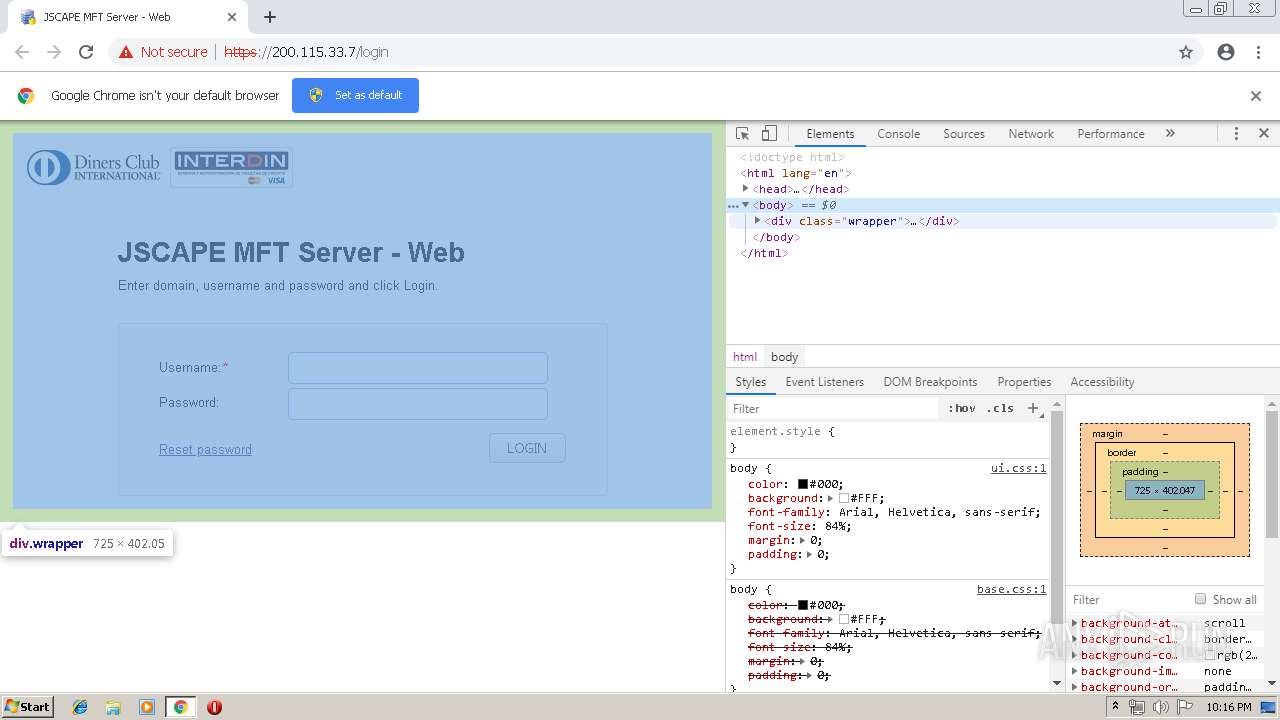This screenshot has width=1280, height=720.
Task: Select the Styles pane tab
Action: pyautogui.click(x=750, y=382)
